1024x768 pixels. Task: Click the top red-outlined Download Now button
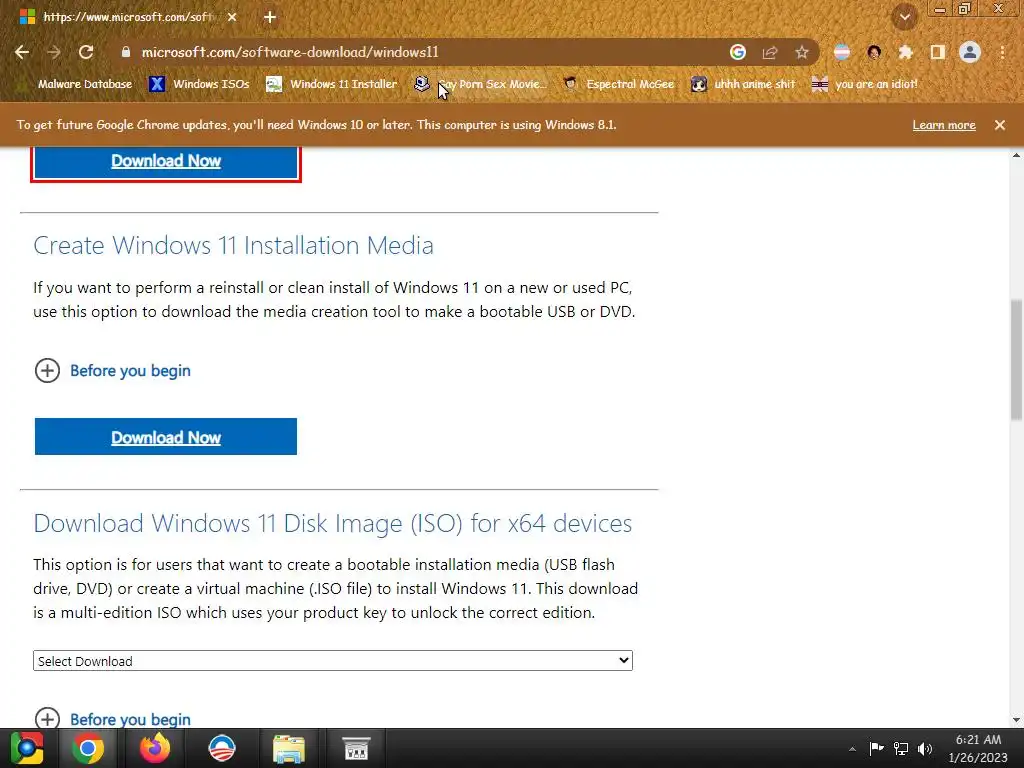[166, 161]
